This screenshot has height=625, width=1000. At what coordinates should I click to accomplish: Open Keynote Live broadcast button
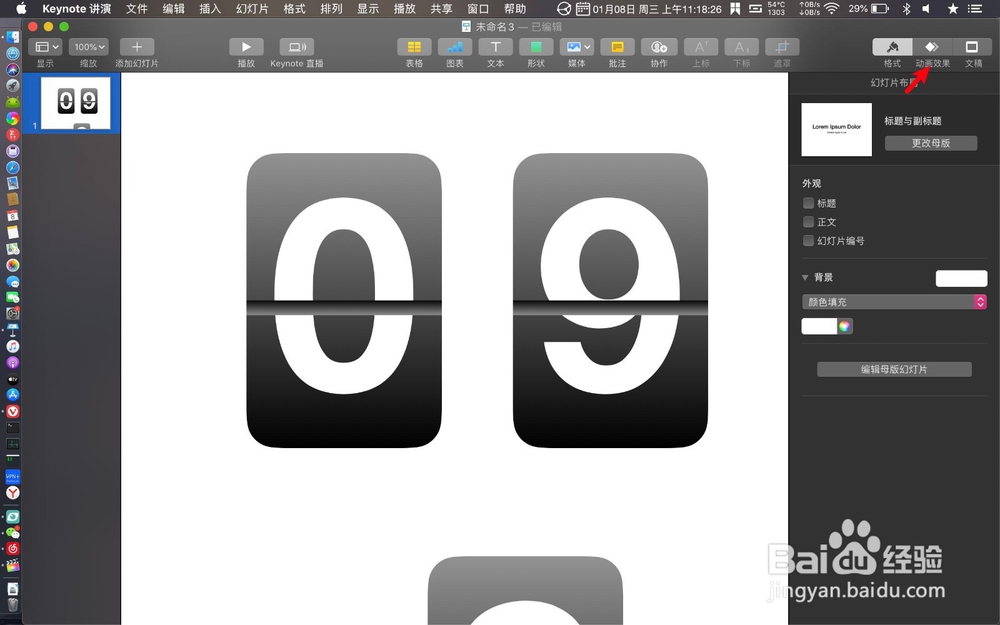[297, 47]
